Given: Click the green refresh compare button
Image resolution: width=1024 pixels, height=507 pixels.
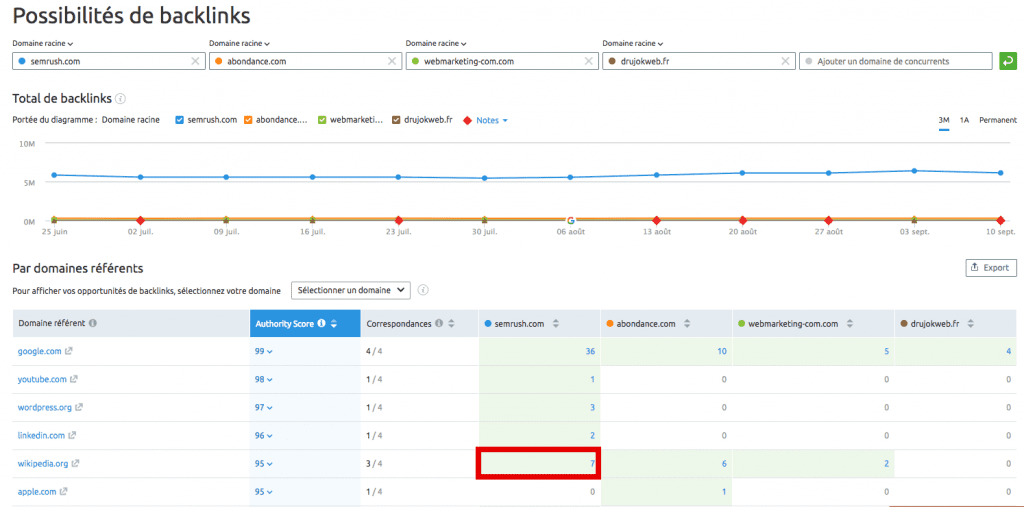Looking at the screenshot, I should pos(1008,61).
